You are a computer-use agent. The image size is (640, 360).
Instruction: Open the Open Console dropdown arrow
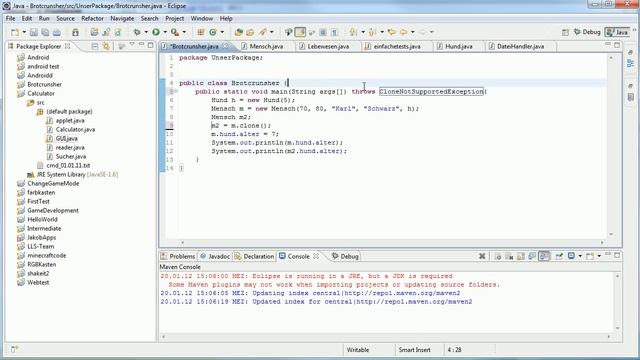coord(599,256)
